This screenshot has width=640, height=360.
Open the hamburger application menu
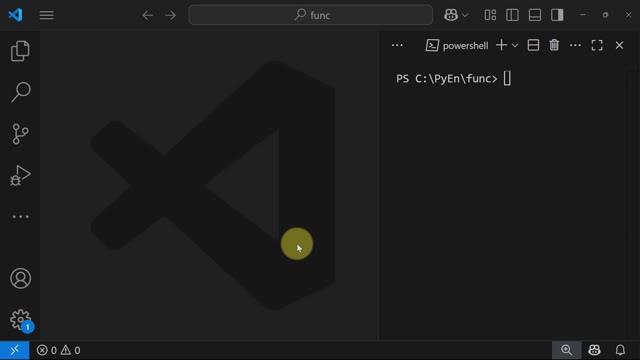click(47, 15)
